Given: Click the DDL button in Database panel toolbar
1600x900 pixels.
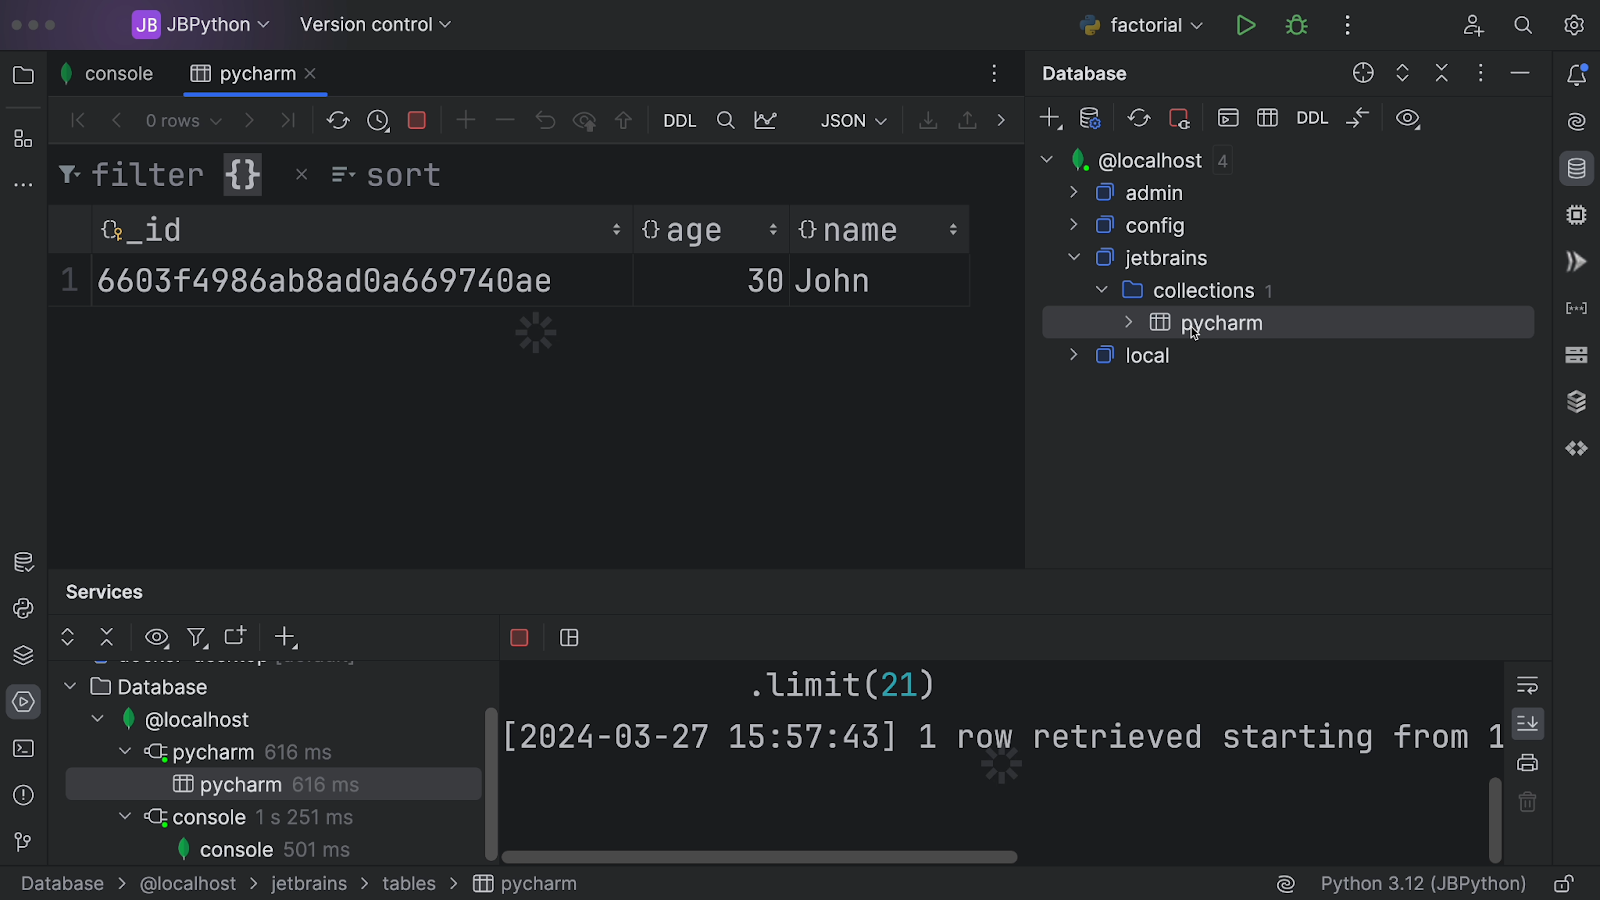Looking at the screenshot, I should tap(1312, 118).
